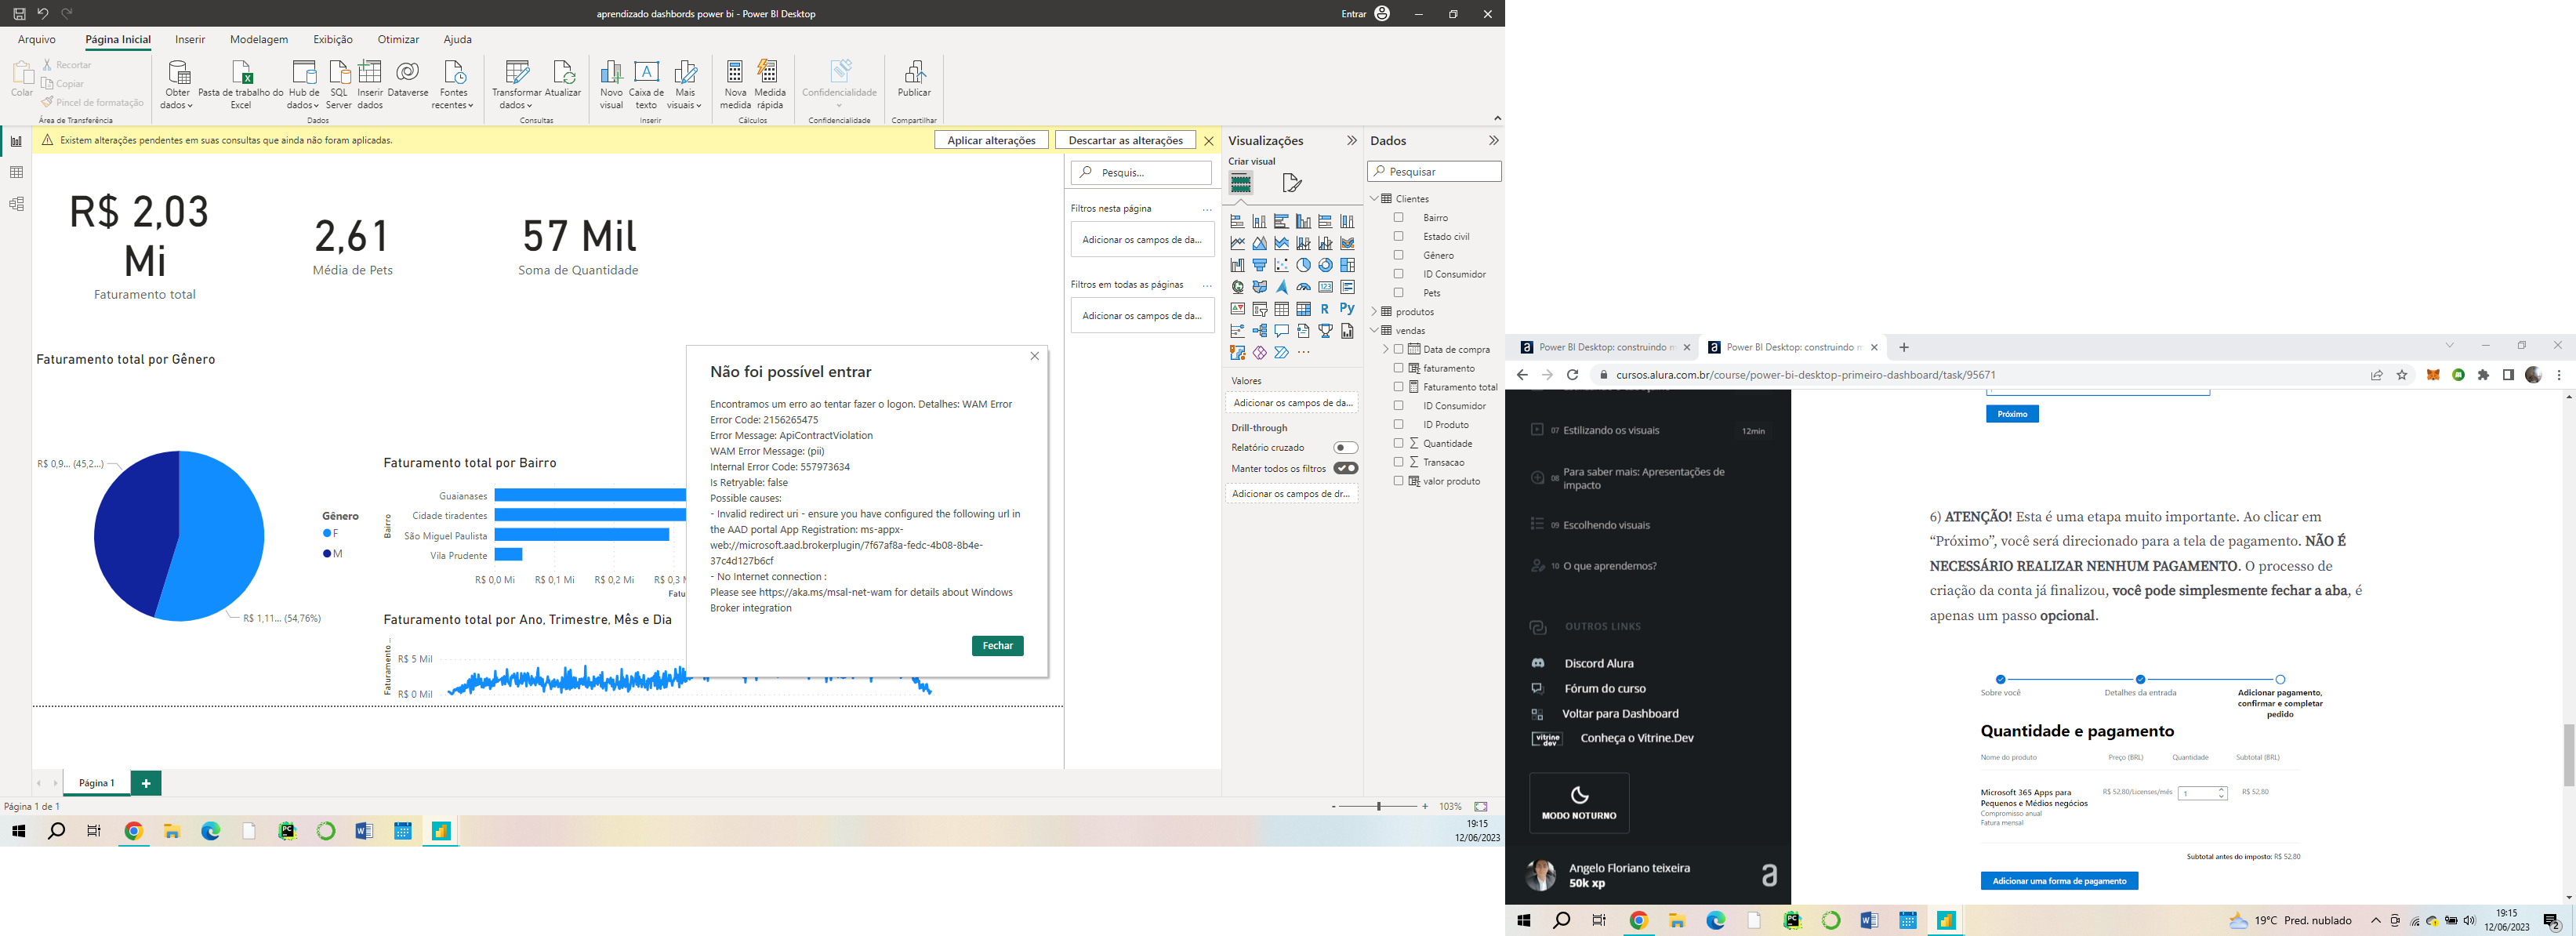The image size is (2576, 936).
Task: Check the Gênero field
Action: [1399, 255]
